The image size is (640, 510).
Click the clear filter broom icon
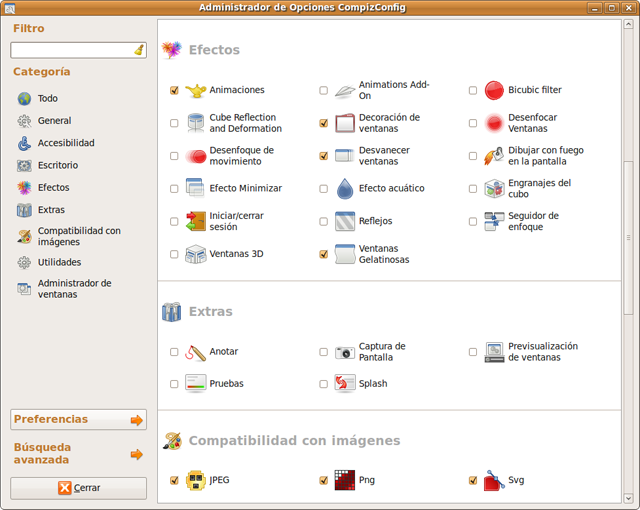click(138, 49)
